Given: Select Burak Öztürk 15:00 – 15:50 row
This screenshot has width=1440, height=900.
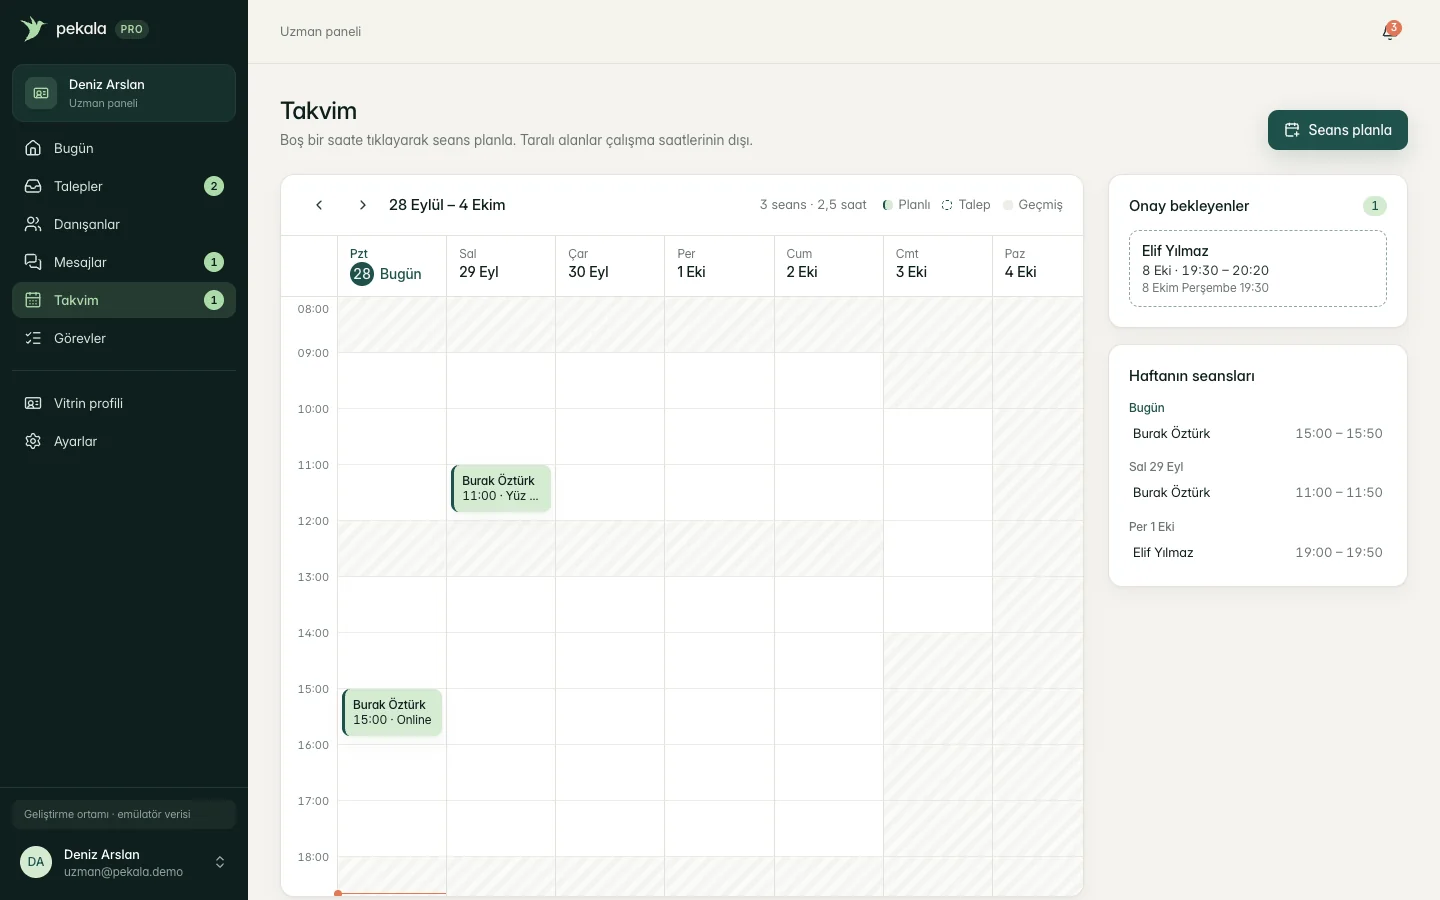Looking at the screenshot, I should point(1258,433).
